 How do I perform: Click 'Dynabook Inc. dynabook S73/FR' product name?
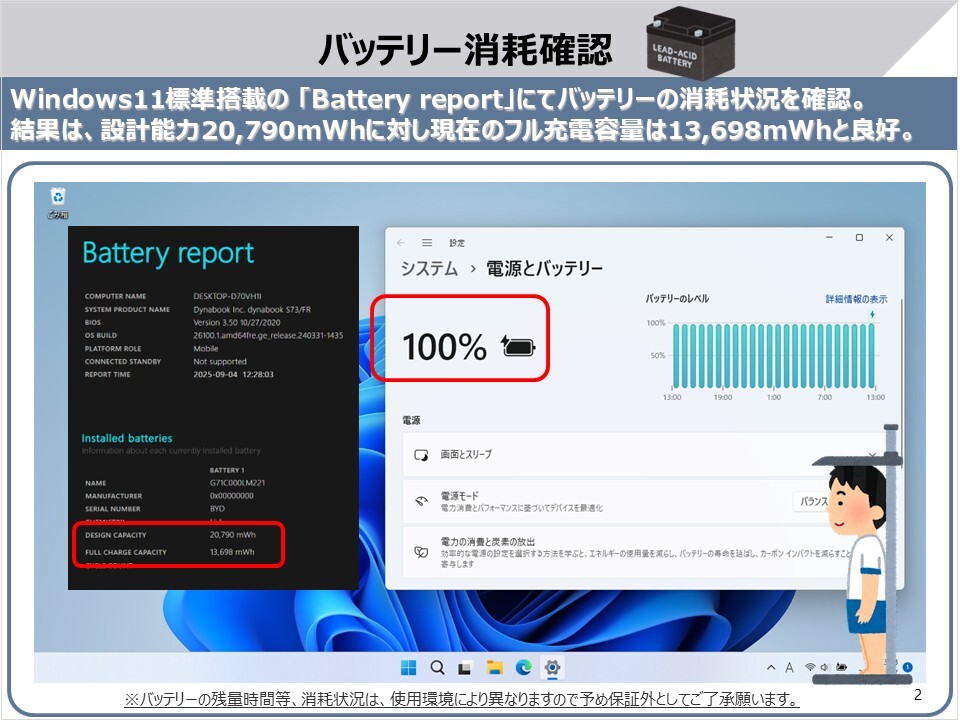pyautogui.click(x=252, y=310)
